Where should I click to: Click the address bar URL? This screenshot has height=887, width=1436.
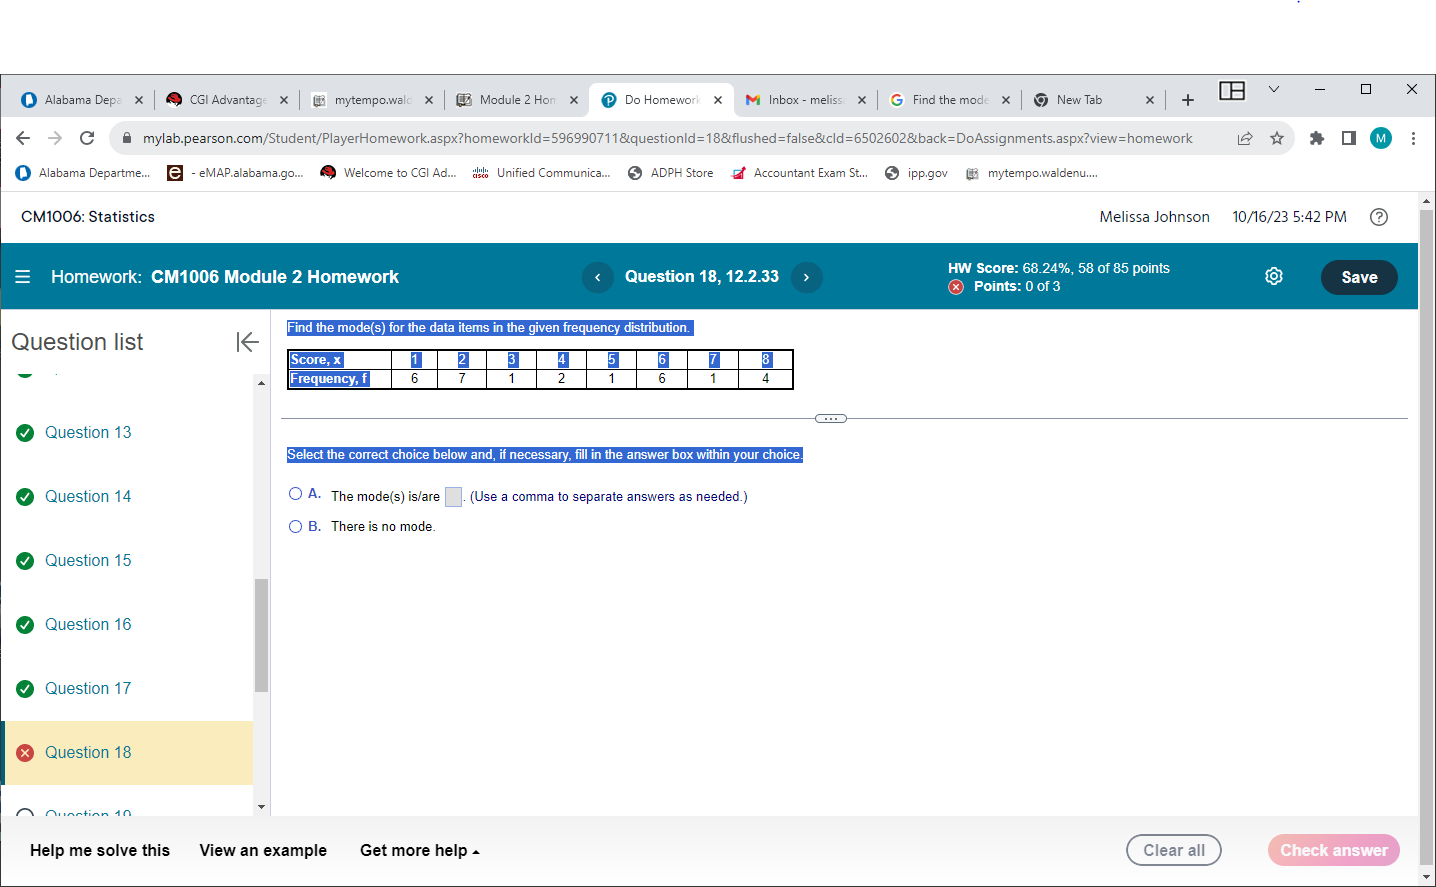(x=667, y=138)
